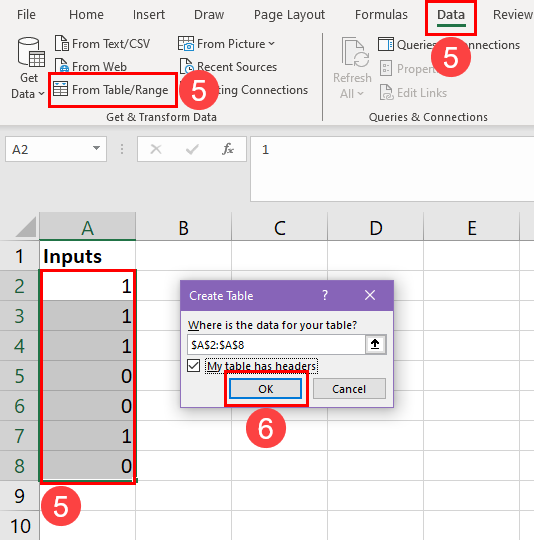Switch to the Formulas tab

click(x=381, y=15)
